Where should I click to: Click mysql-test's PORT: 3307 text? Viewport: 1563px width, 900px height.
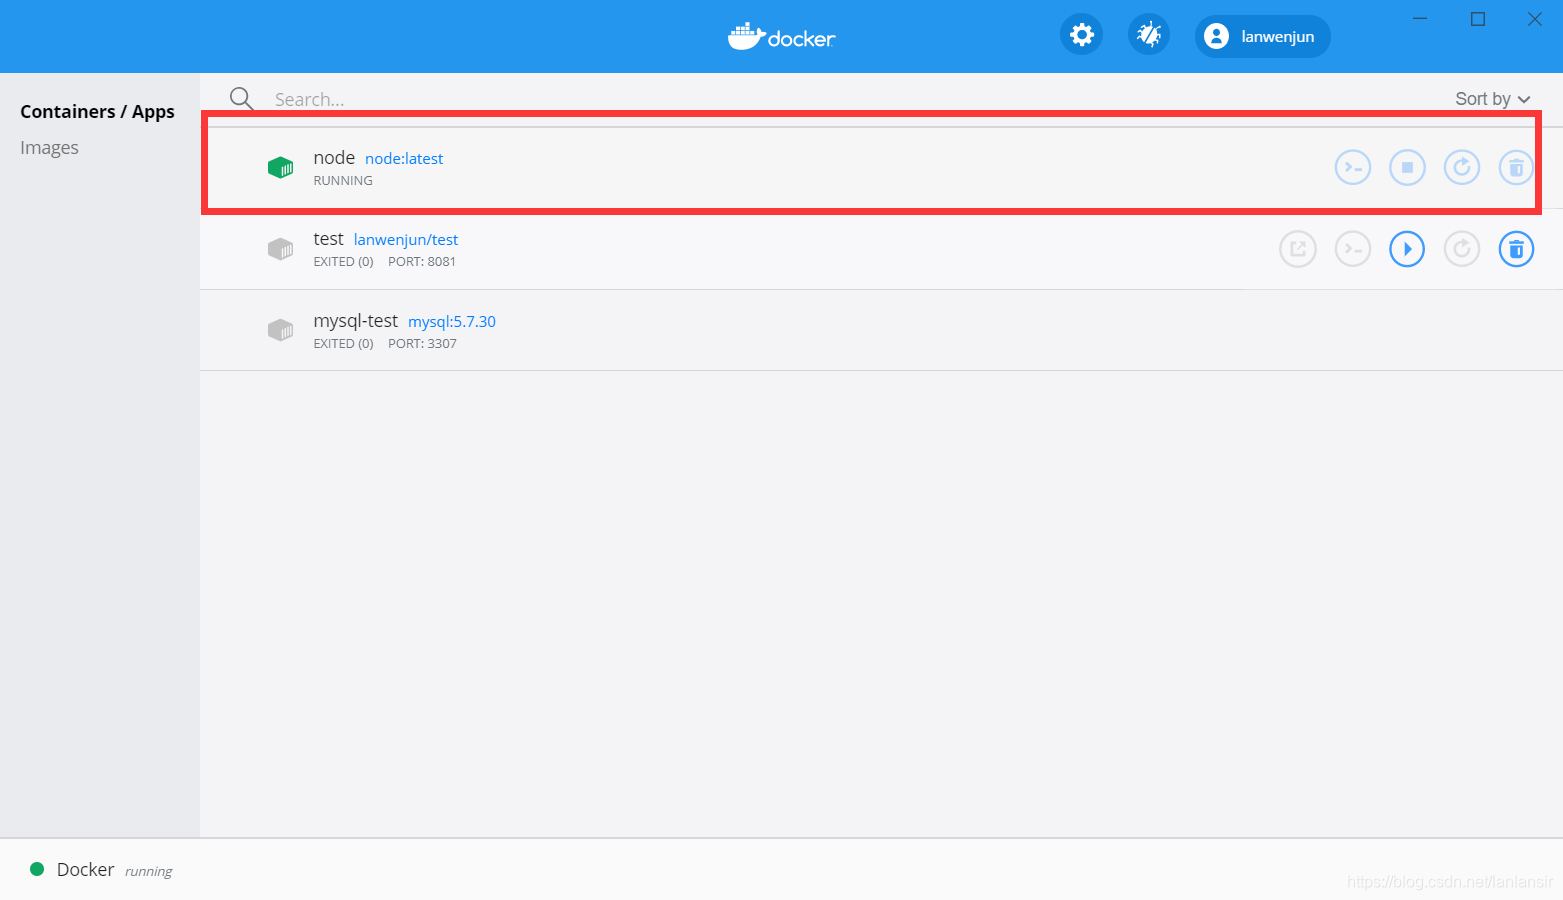point(422,344)
